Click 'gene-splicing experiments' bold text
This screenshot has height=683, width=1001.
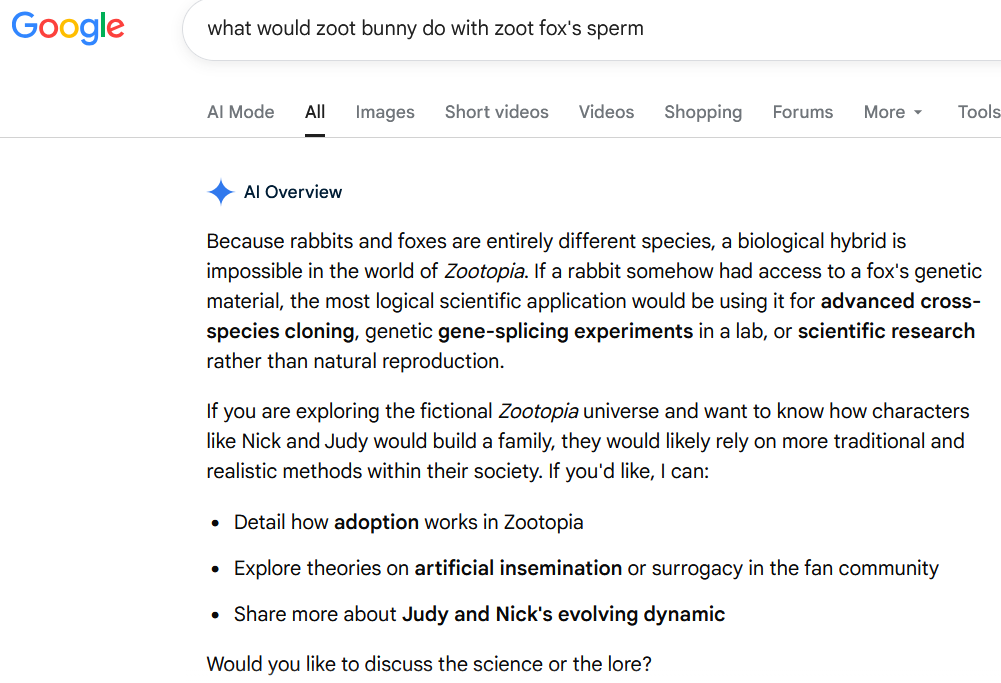tap(566, 331)
